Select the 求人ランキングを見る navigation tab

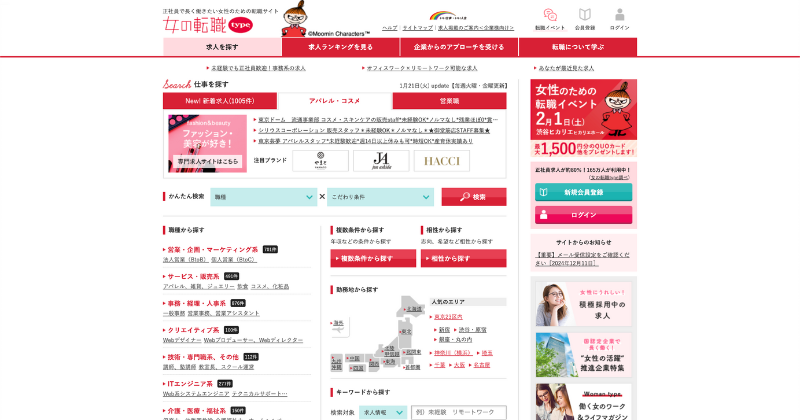click(x=340, y=47)
